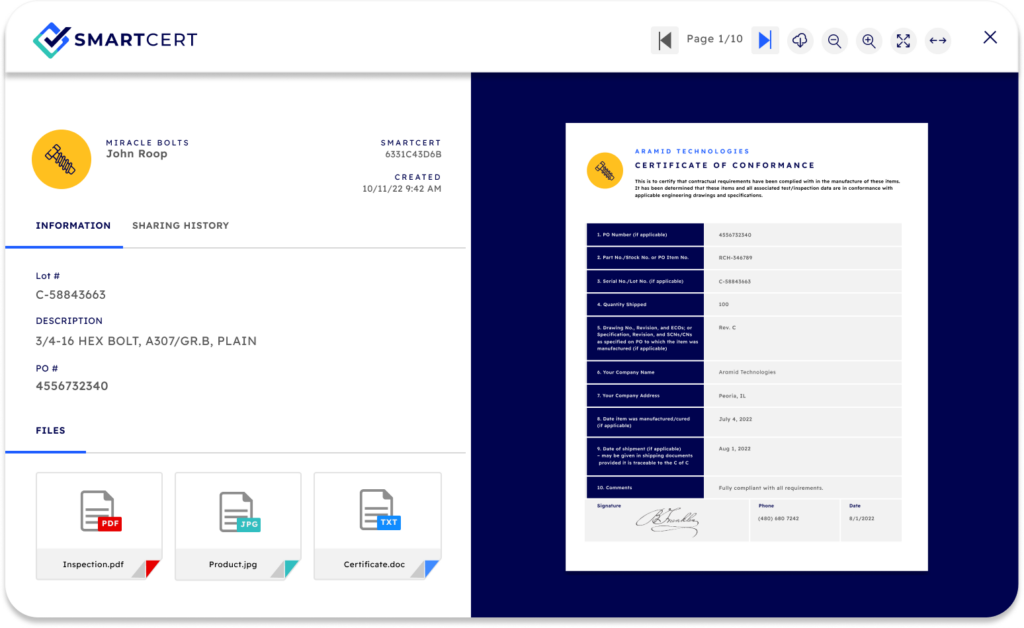This screenshot has width=1024, height=628.
Task: Close the SmartCert viewer
Action: (990, 38)
